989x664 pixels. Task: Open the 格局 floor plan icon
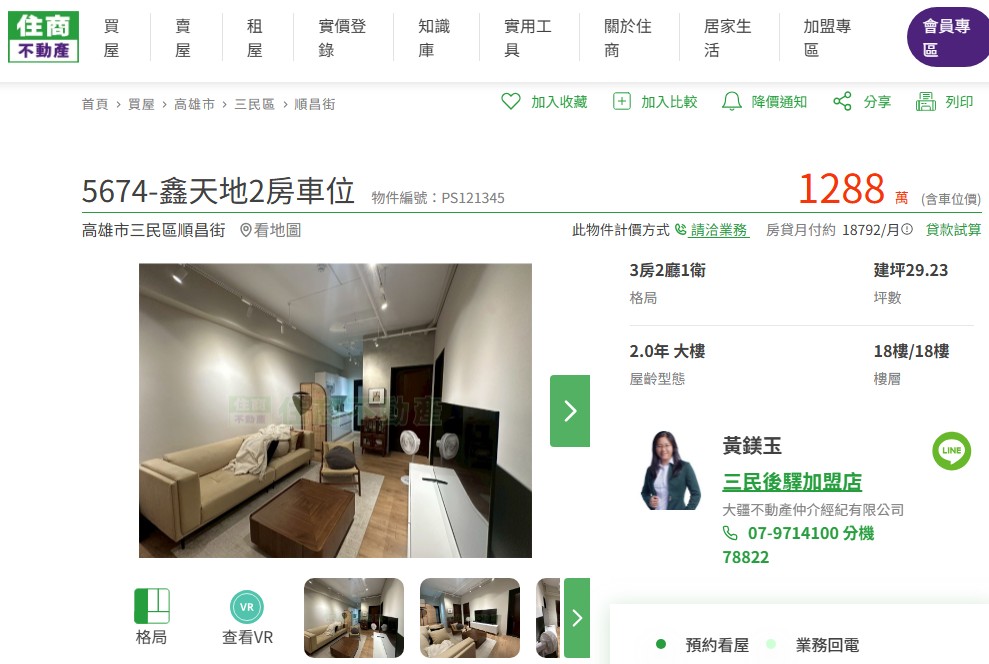(152, 607)
